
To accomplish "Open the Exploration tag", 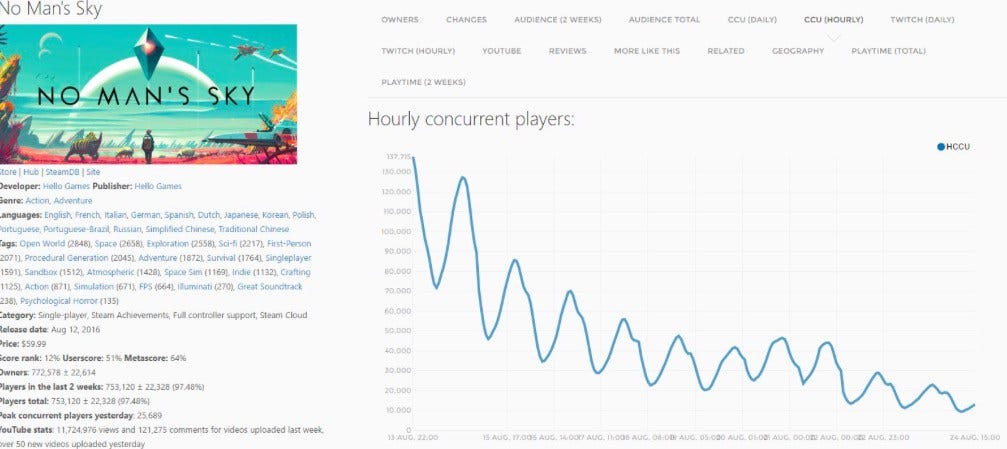I will click(x=167, y=243).
